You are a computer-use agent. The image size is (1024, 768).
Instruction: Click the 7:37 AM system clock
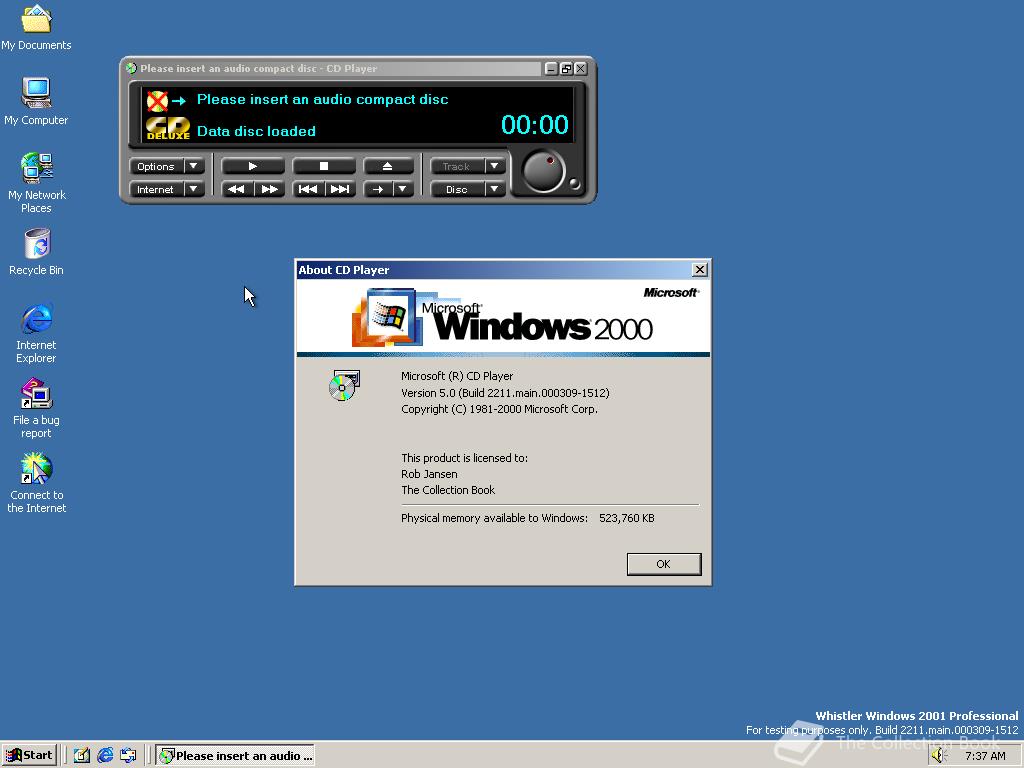[985, 756]
